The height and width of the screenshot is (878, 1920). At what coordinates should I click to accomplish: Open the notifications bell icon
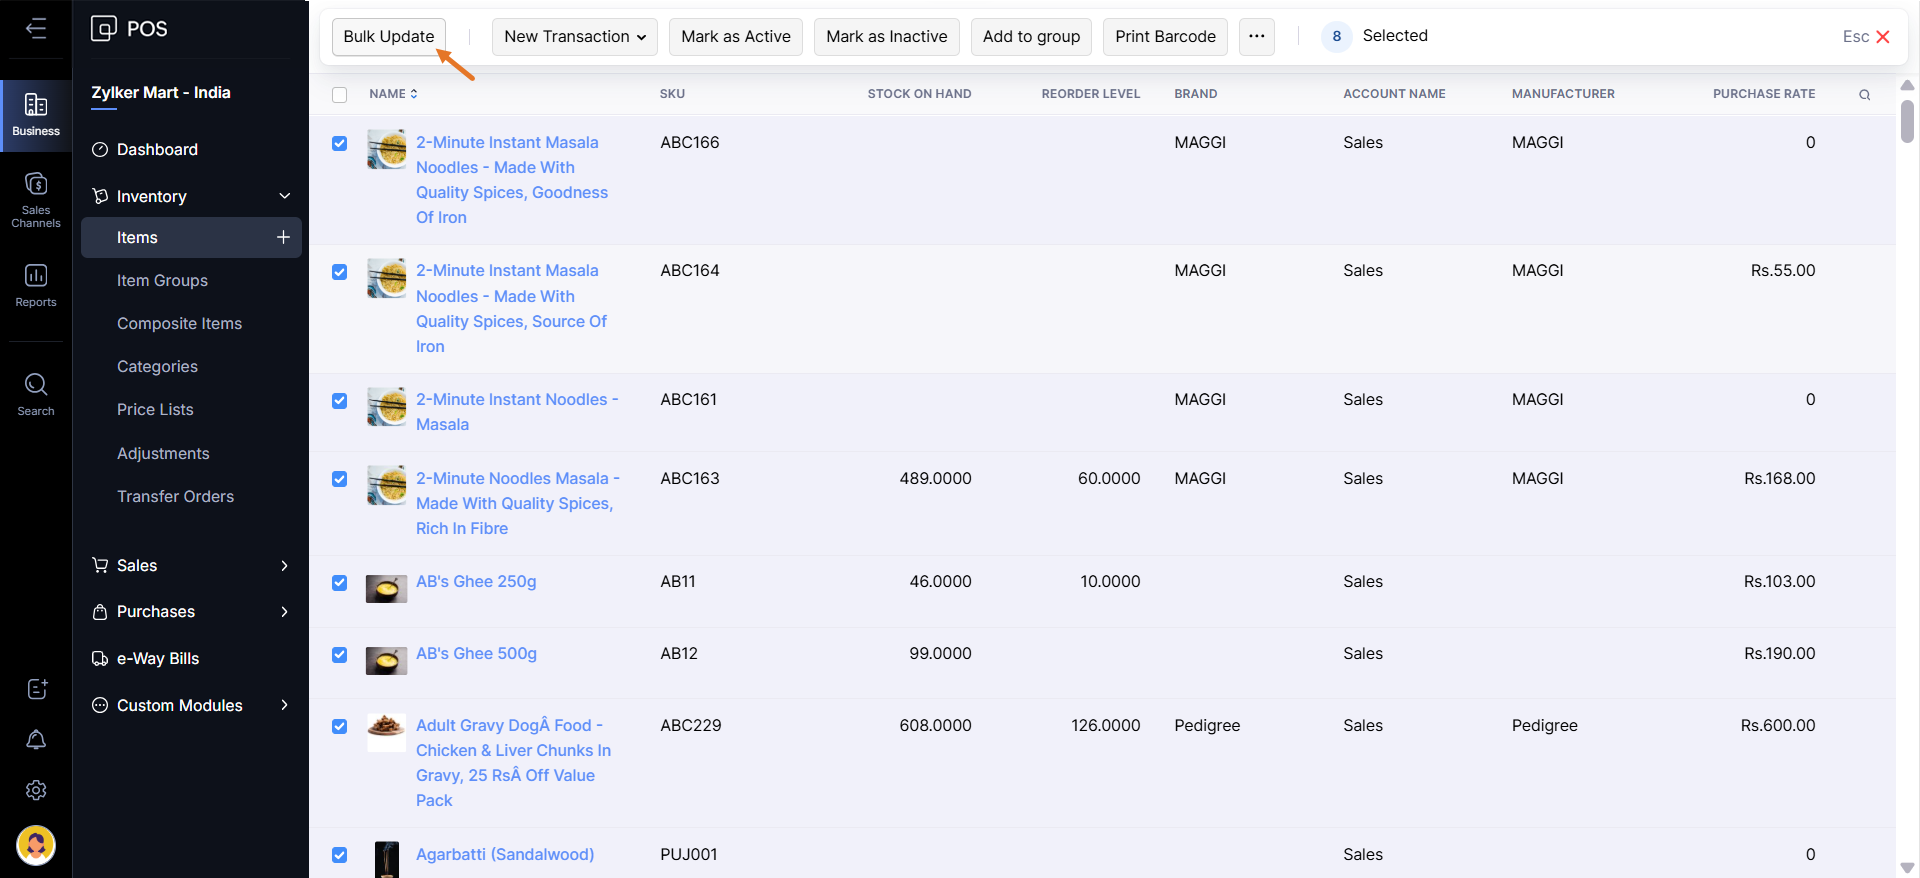[36, 739]
